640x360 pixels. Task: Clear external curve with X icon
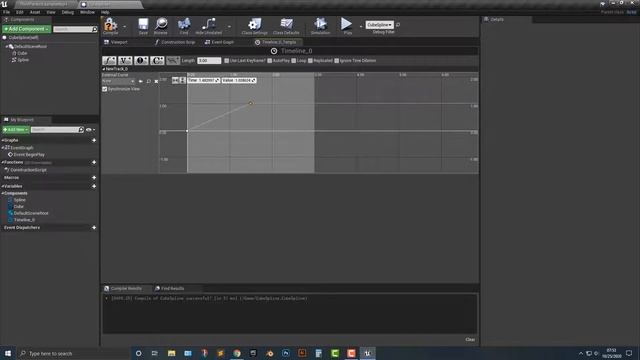point(156,81)
